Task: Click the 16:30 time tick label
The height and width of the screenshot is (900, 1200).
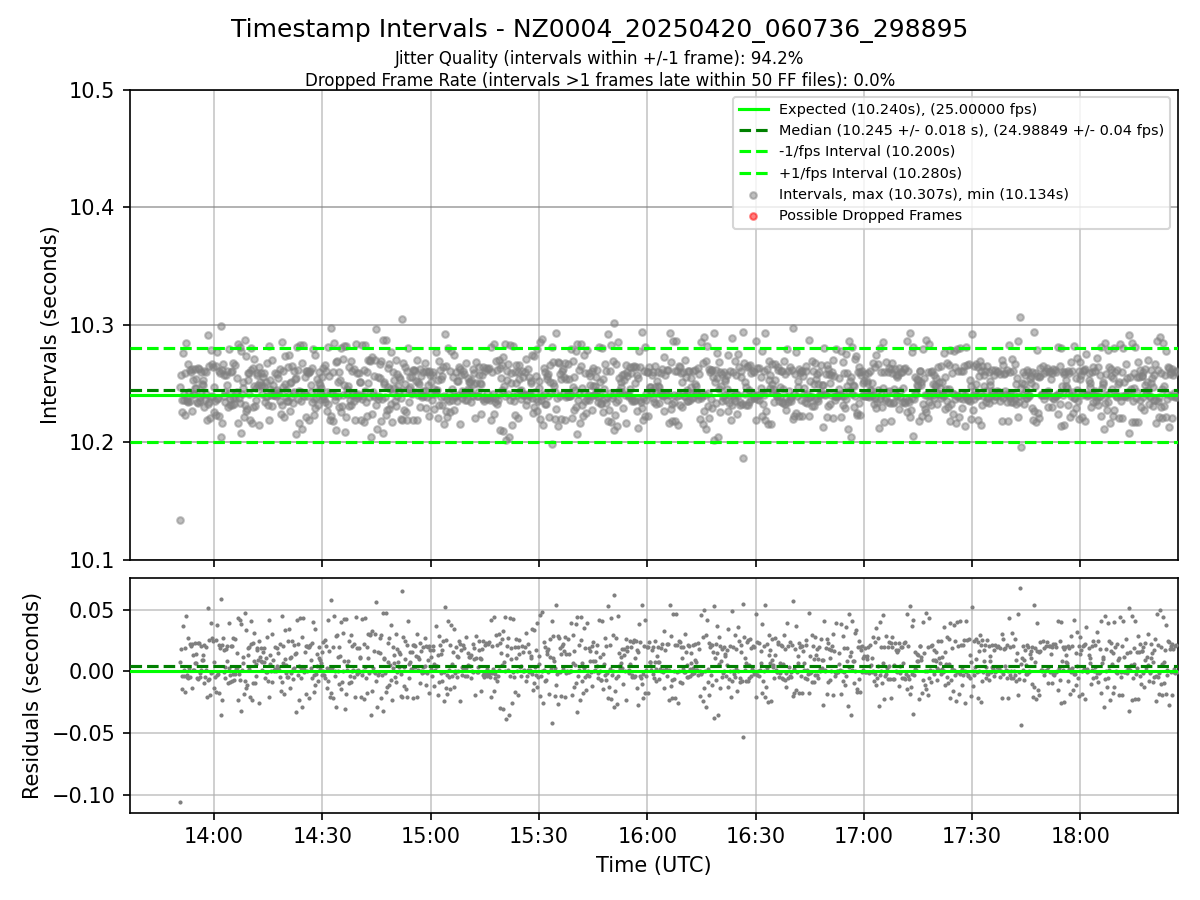Action: click(755, 835)
